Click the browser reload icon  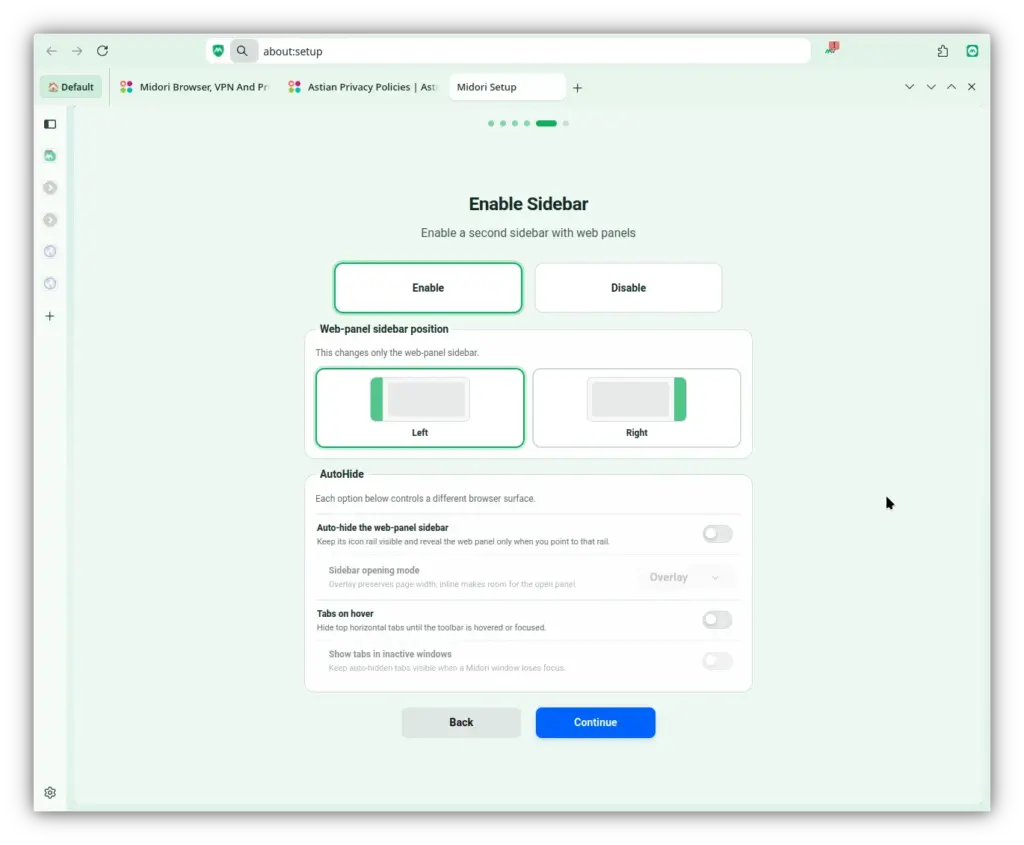coord(103,51)
